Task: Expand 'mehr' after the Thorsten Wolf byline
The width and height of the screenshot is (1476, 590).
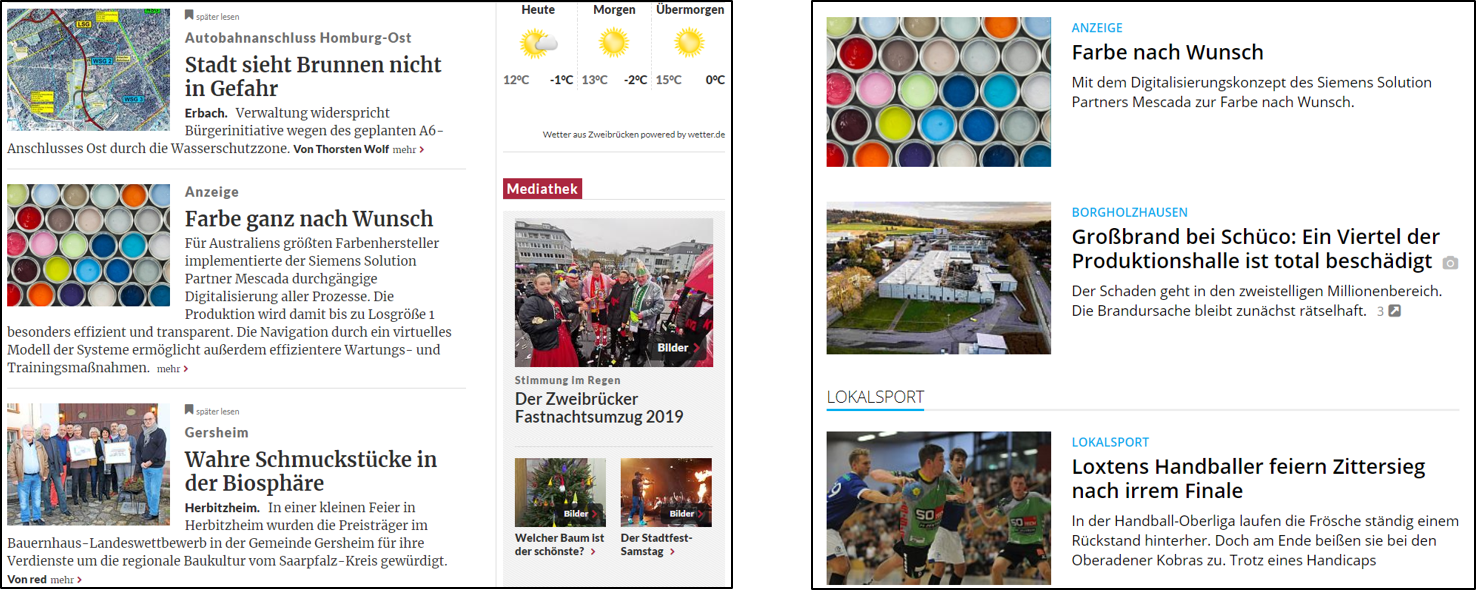Action: point(408,149)
